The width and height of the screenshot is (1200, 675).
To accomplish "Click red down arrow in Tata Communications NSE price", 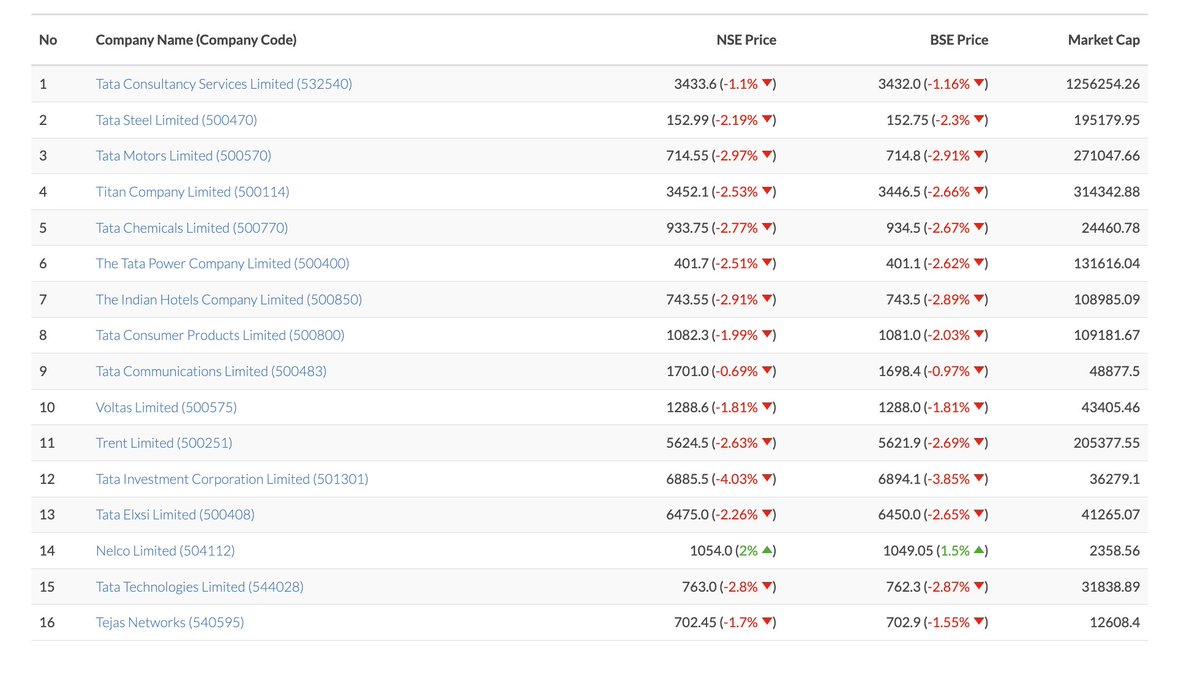I will coord(767,371).
